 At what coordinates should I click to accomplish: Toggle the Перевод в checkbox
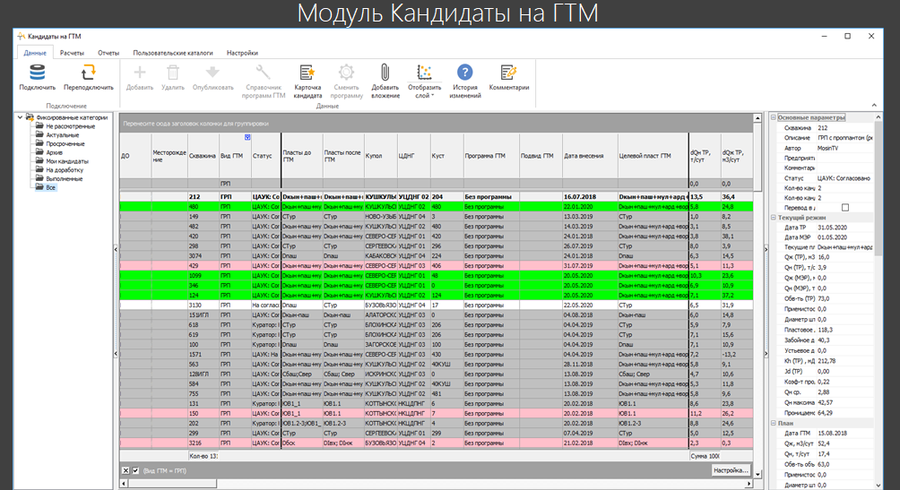[845, 208]
